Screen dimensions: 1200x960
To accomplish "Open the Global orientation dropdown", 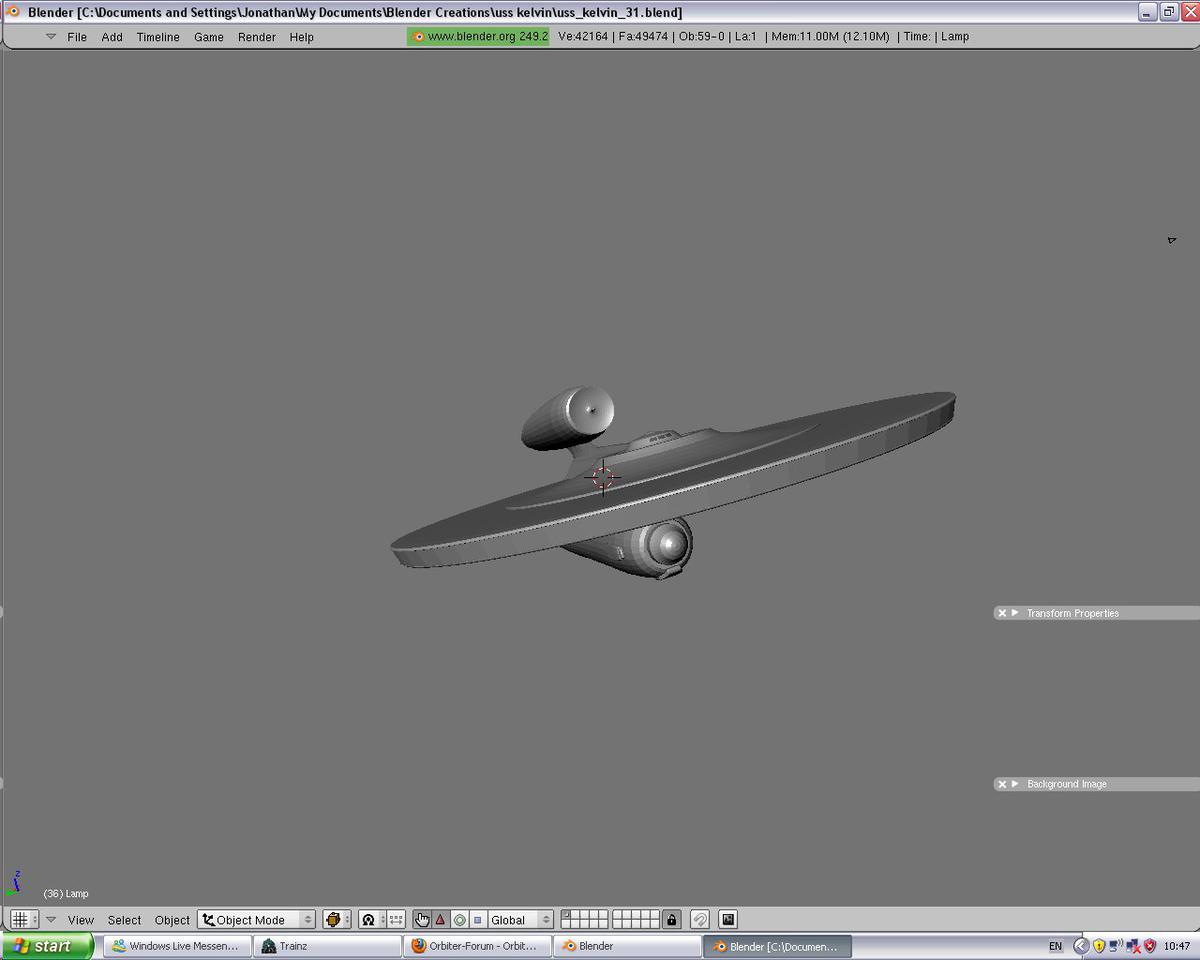I will [x=520, y=919].
